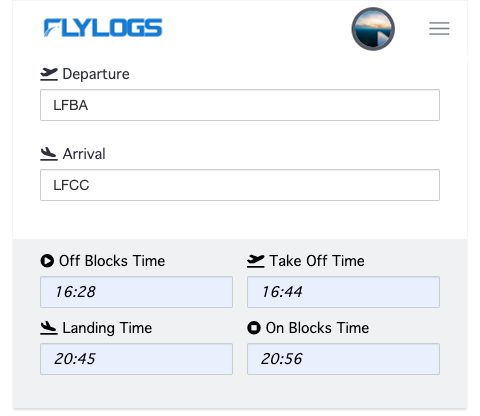Click the Landing Time plane icon
The image size is (480, 416).
(49, 328)
